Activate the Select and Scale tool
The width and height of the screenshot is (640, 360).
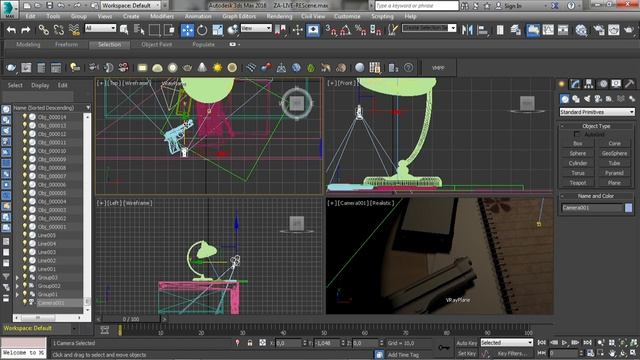click(218, 30)
